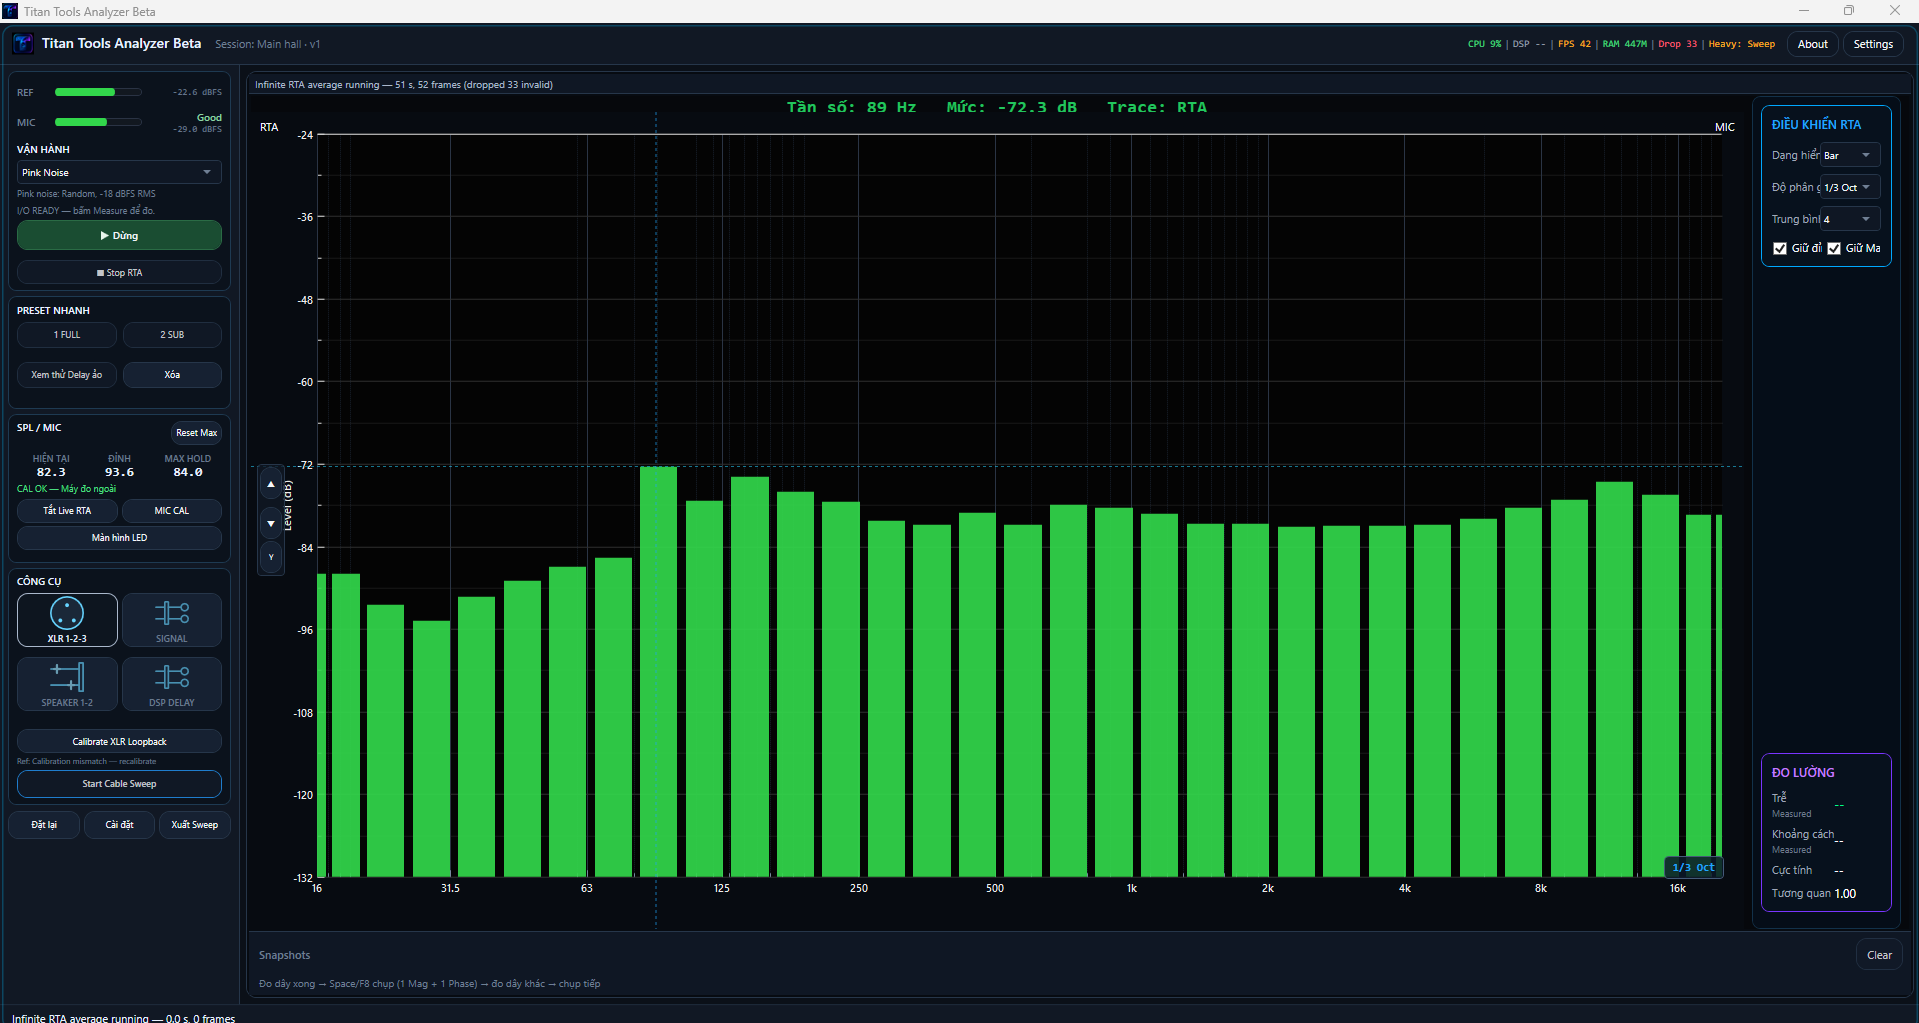Click the Start Cable Sweep button
The height and width of the screenshot is (1023, 1919).
(x=119, y=784)
